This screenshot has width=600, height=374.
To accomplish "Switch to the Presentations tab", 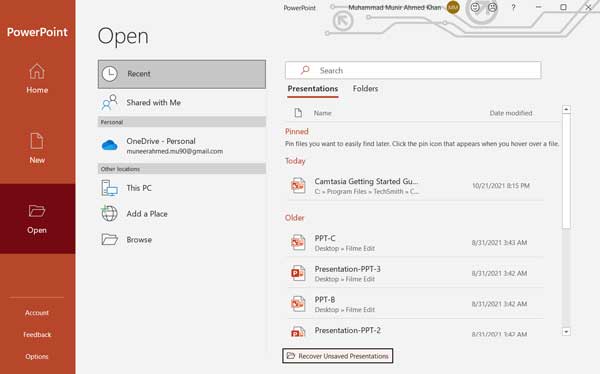I will [313, 89].
